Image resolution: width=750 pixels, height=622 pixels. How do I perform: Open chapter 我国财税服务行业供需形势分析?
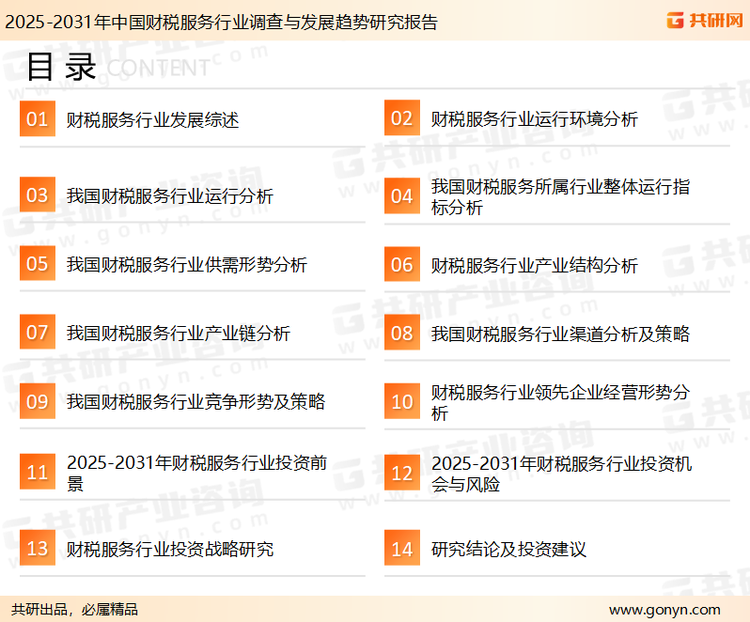point(187,264)
